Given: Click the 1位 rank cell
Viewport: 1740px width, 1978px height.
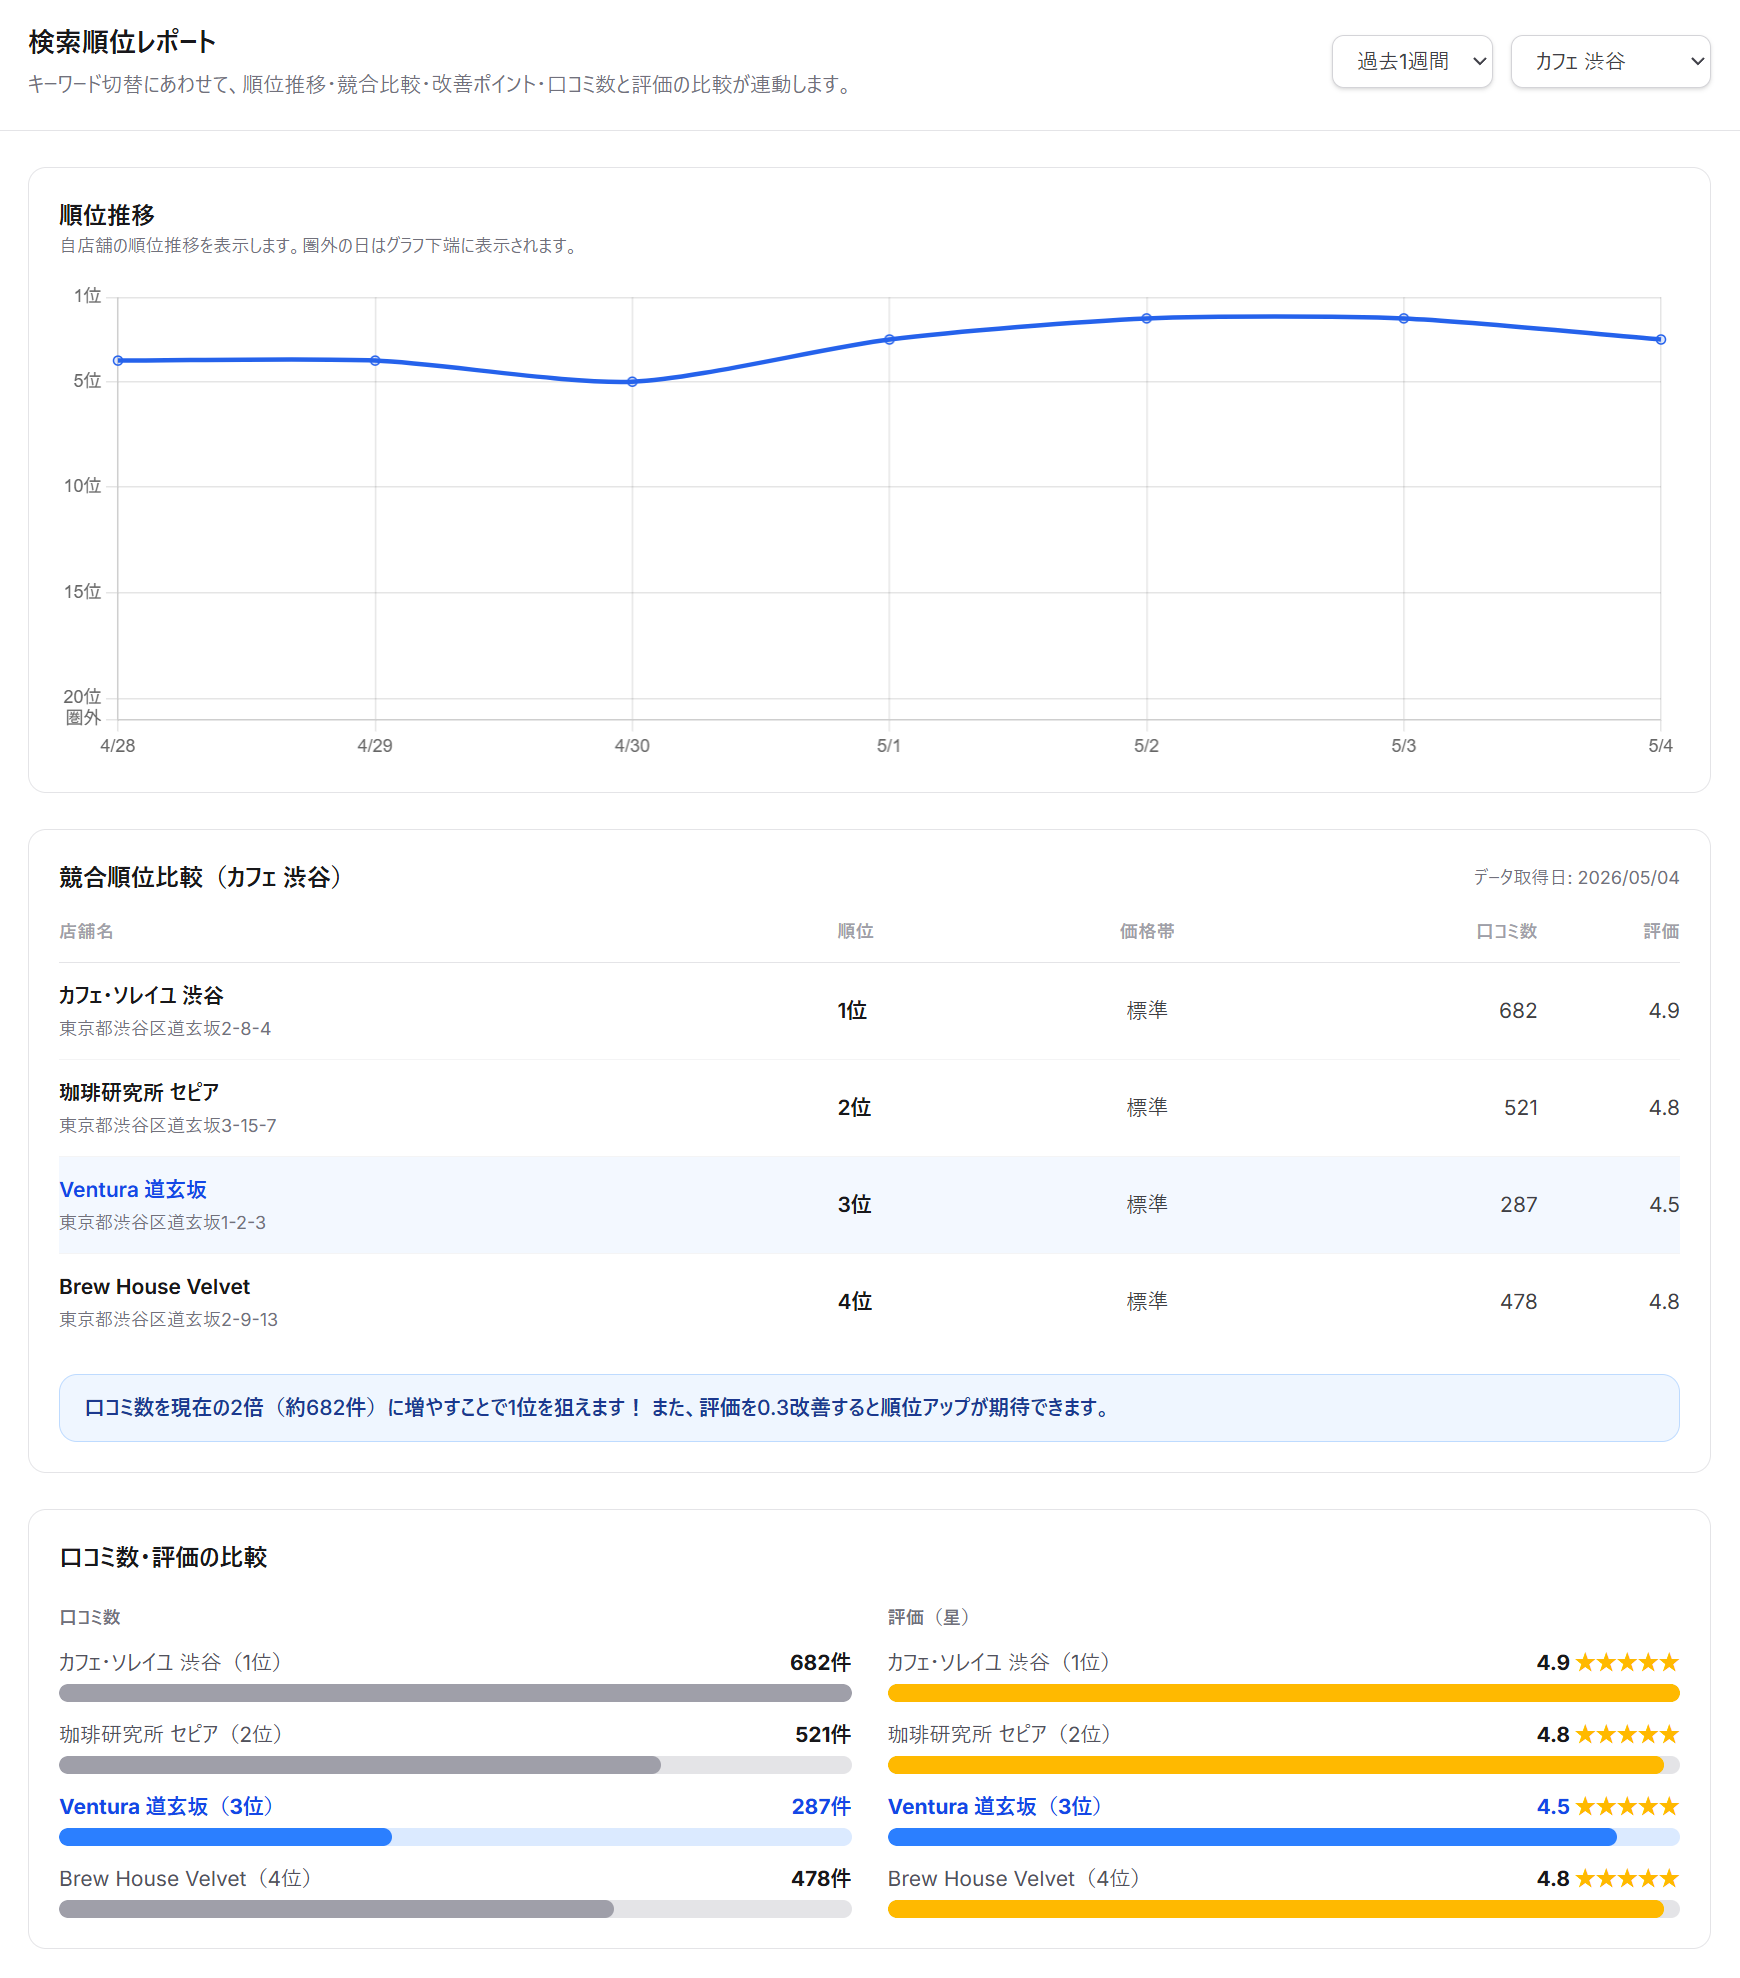Looking at the screenshot, I should 852,1011.
